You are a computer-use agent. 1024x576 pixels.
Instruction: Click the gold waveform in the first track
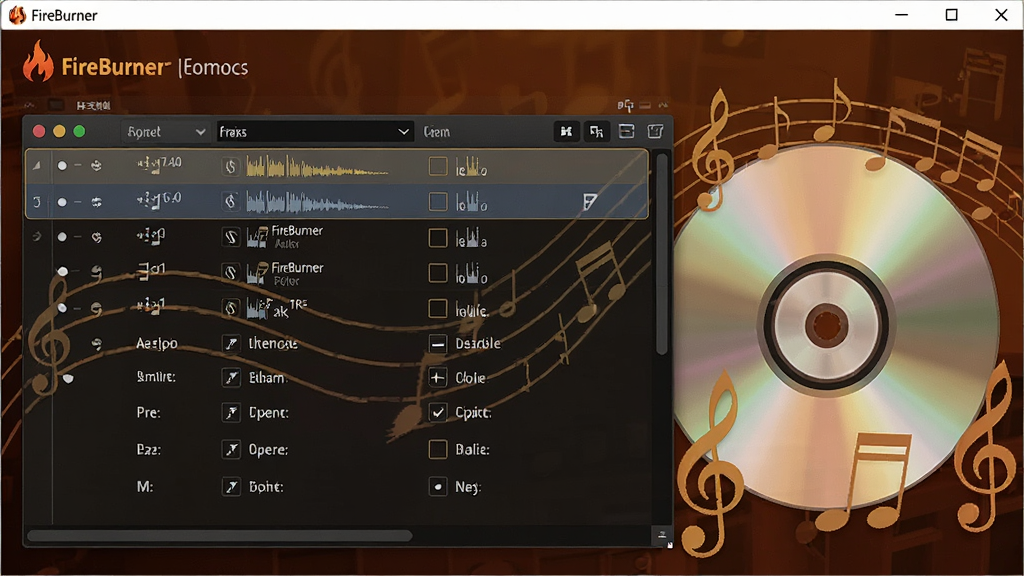coord(317,167)
